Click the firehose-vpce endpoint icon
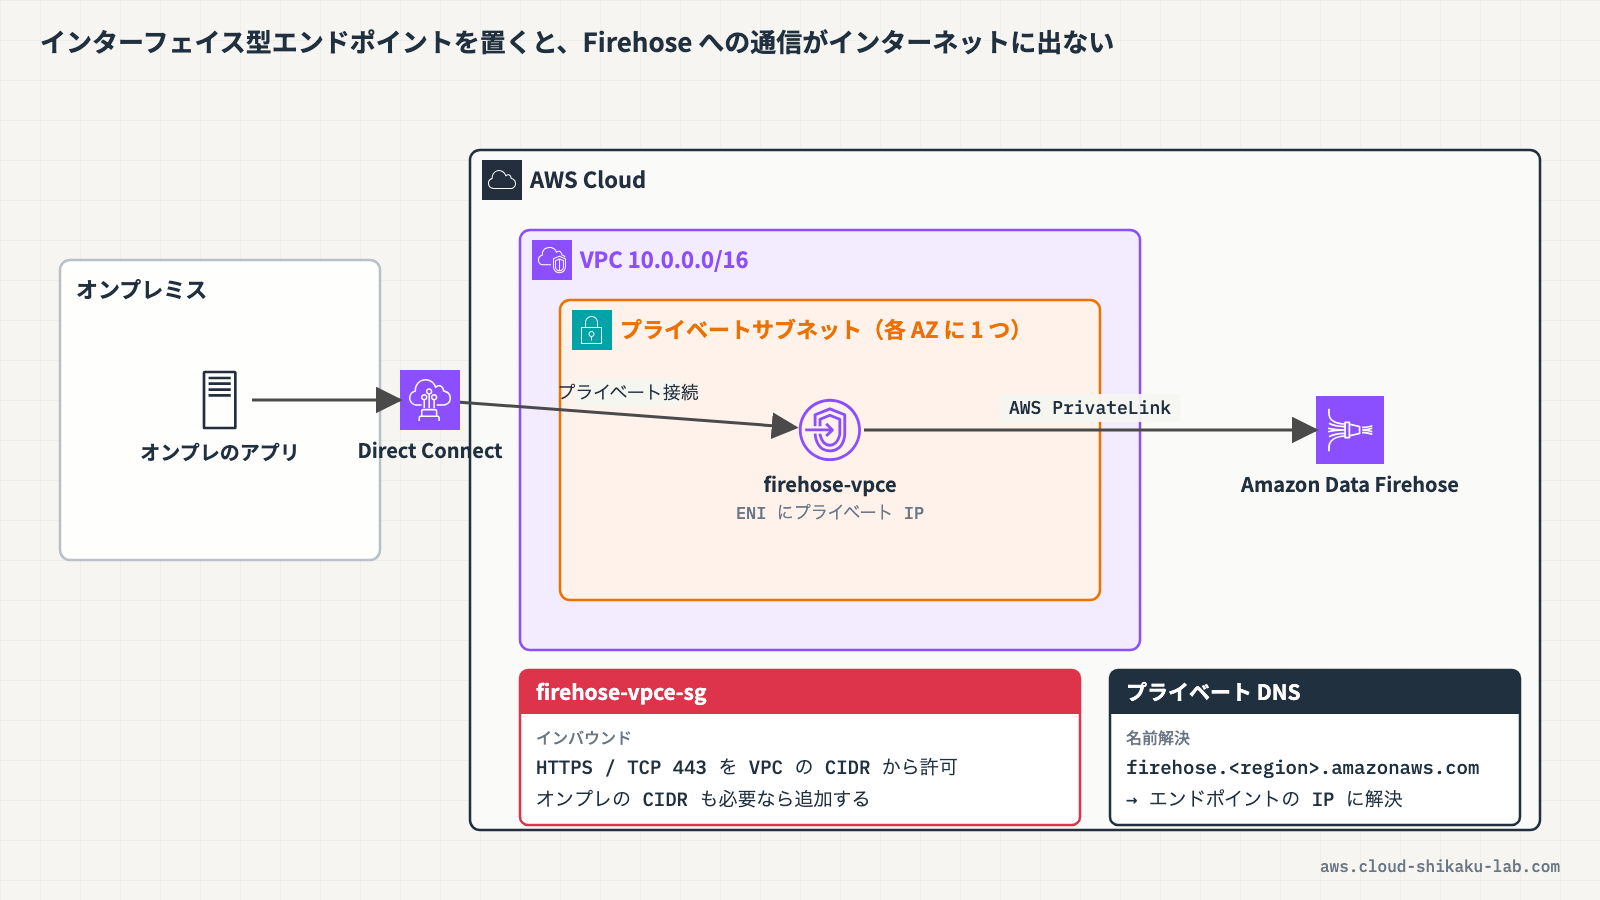This screenshot has width=1600, height=900. pos(830,430)
